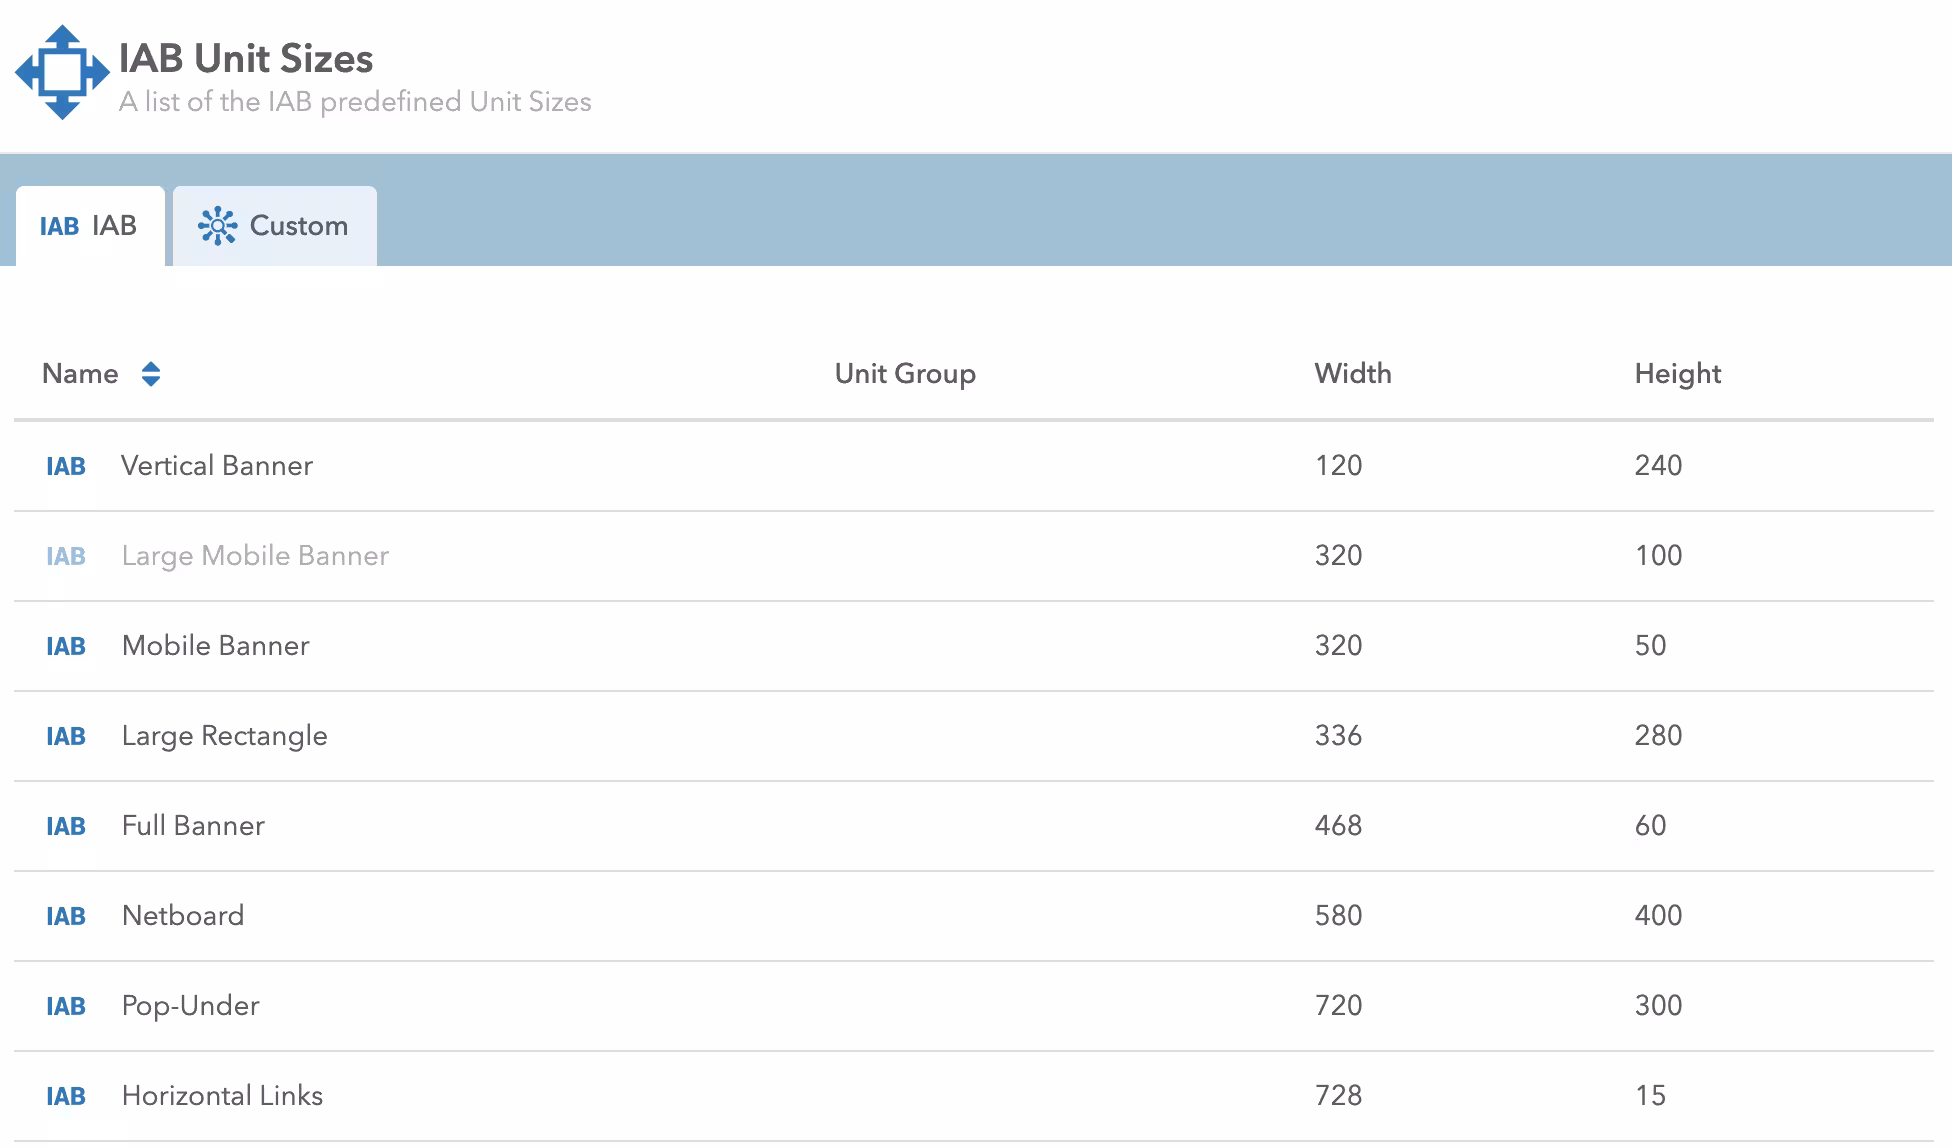
Task: Click the Horizontal Links unit name
Action: click(222, 1096)
